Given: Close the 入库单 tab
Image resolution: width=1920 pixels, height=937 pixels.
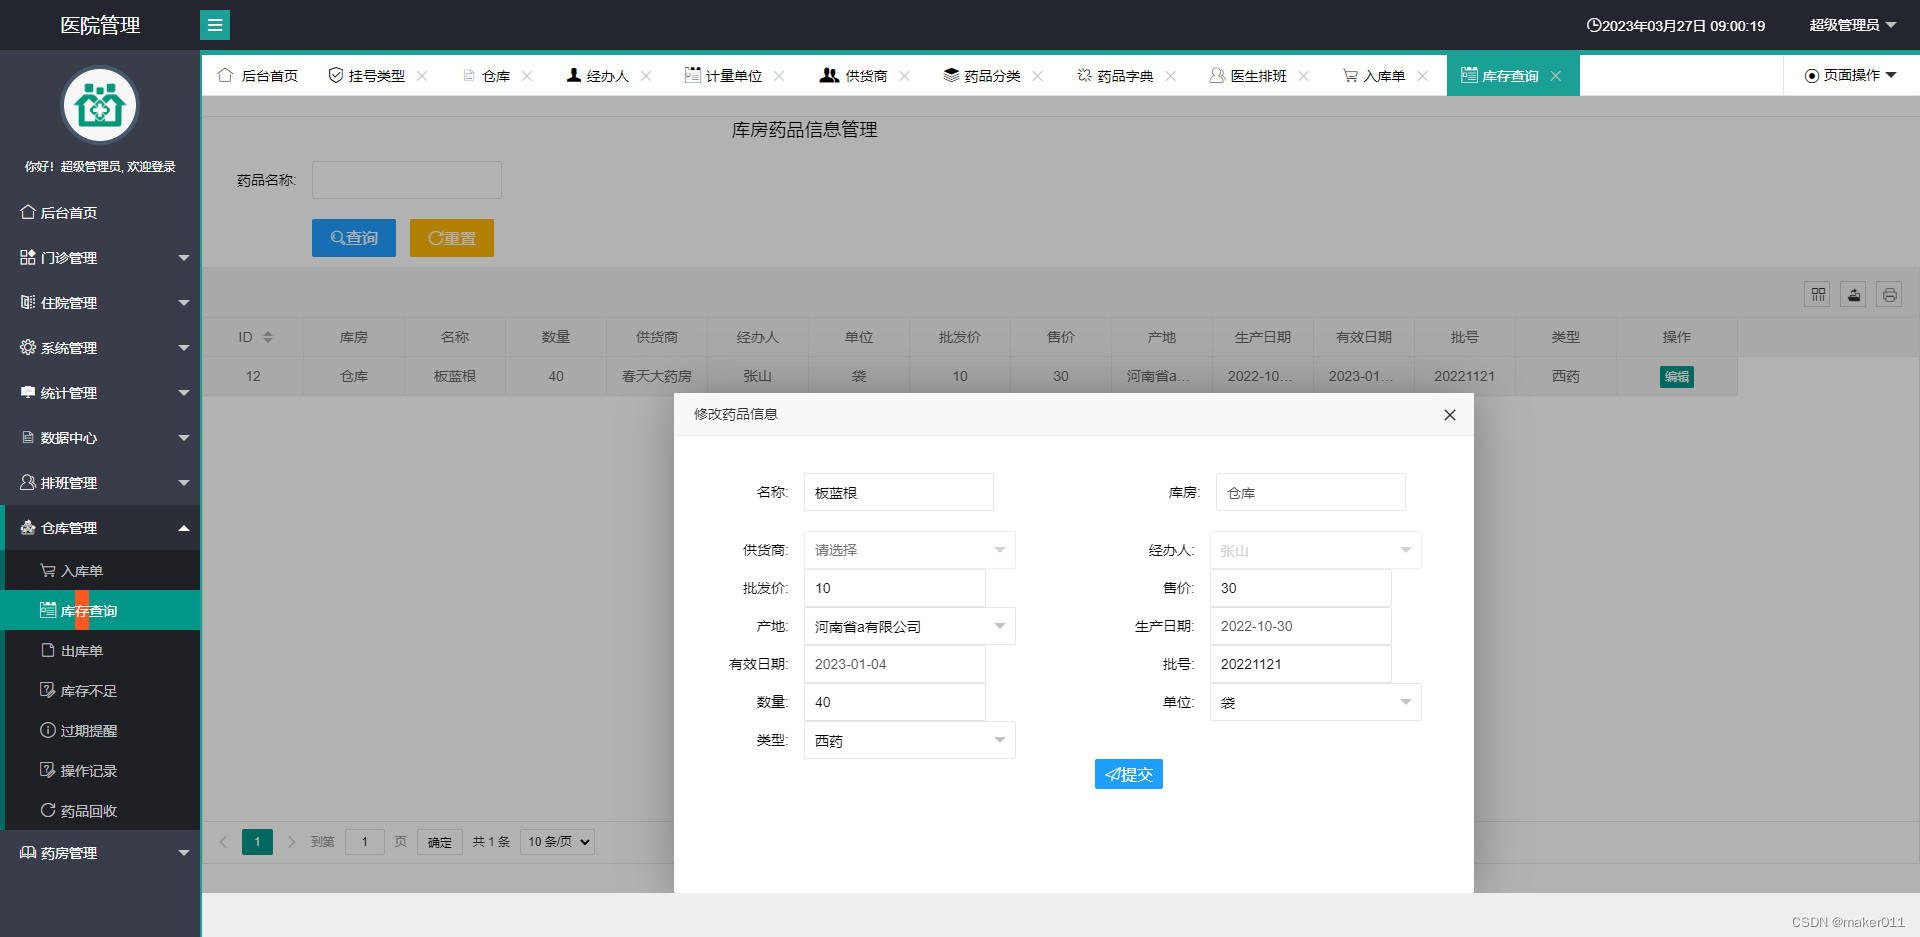Looking at the screenshot, I should [1422, 76].
